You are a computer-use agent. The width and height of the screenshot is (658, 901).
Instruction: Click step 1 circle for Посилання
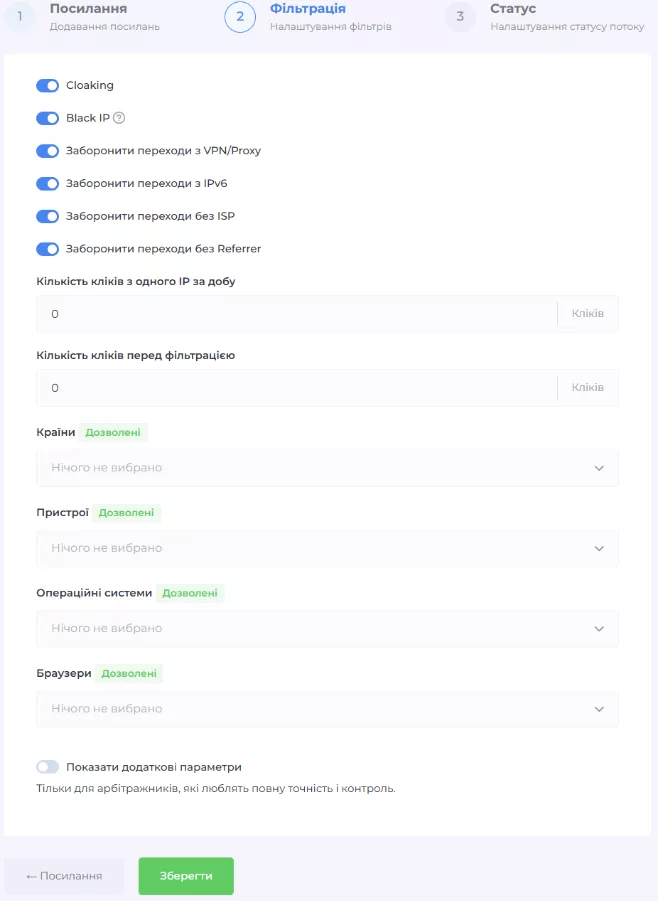pos(19,17)
